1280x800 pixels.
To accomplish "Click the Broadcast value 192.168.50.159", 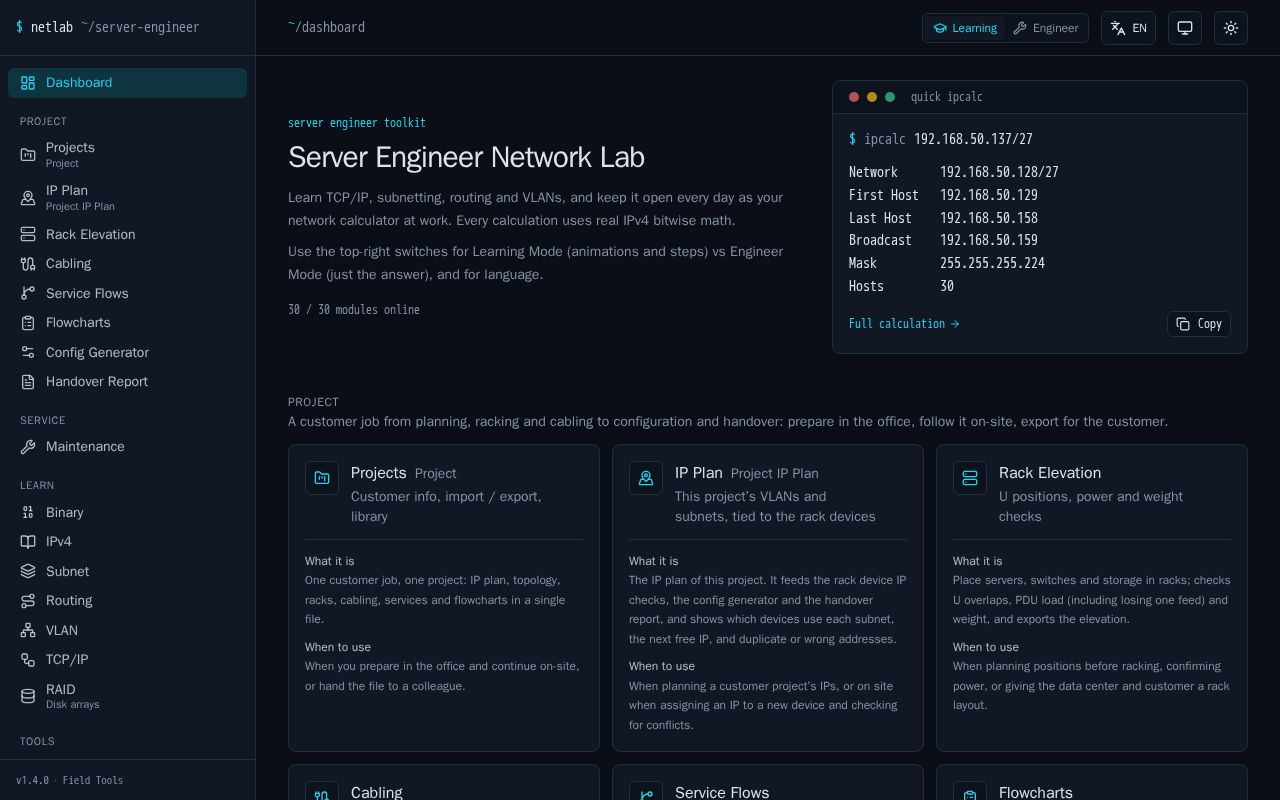I will (x=989, y=240).
